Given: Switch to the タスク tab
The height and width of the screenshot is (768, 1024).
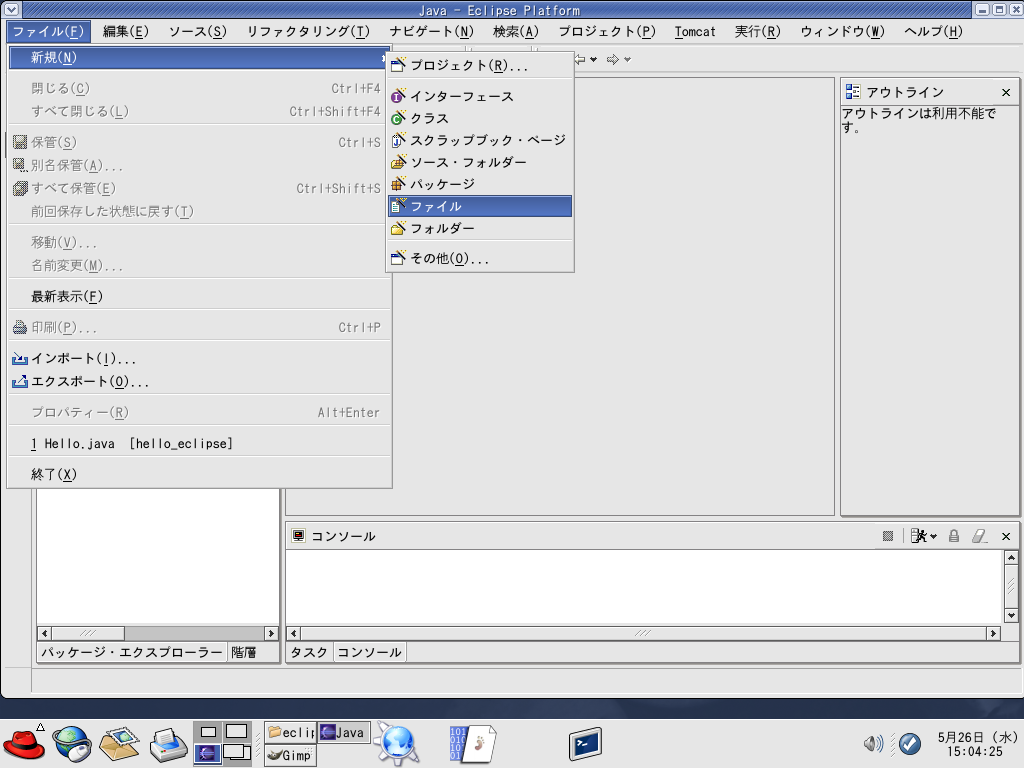Looking at the screenshot, I should (x=309, y=652).
